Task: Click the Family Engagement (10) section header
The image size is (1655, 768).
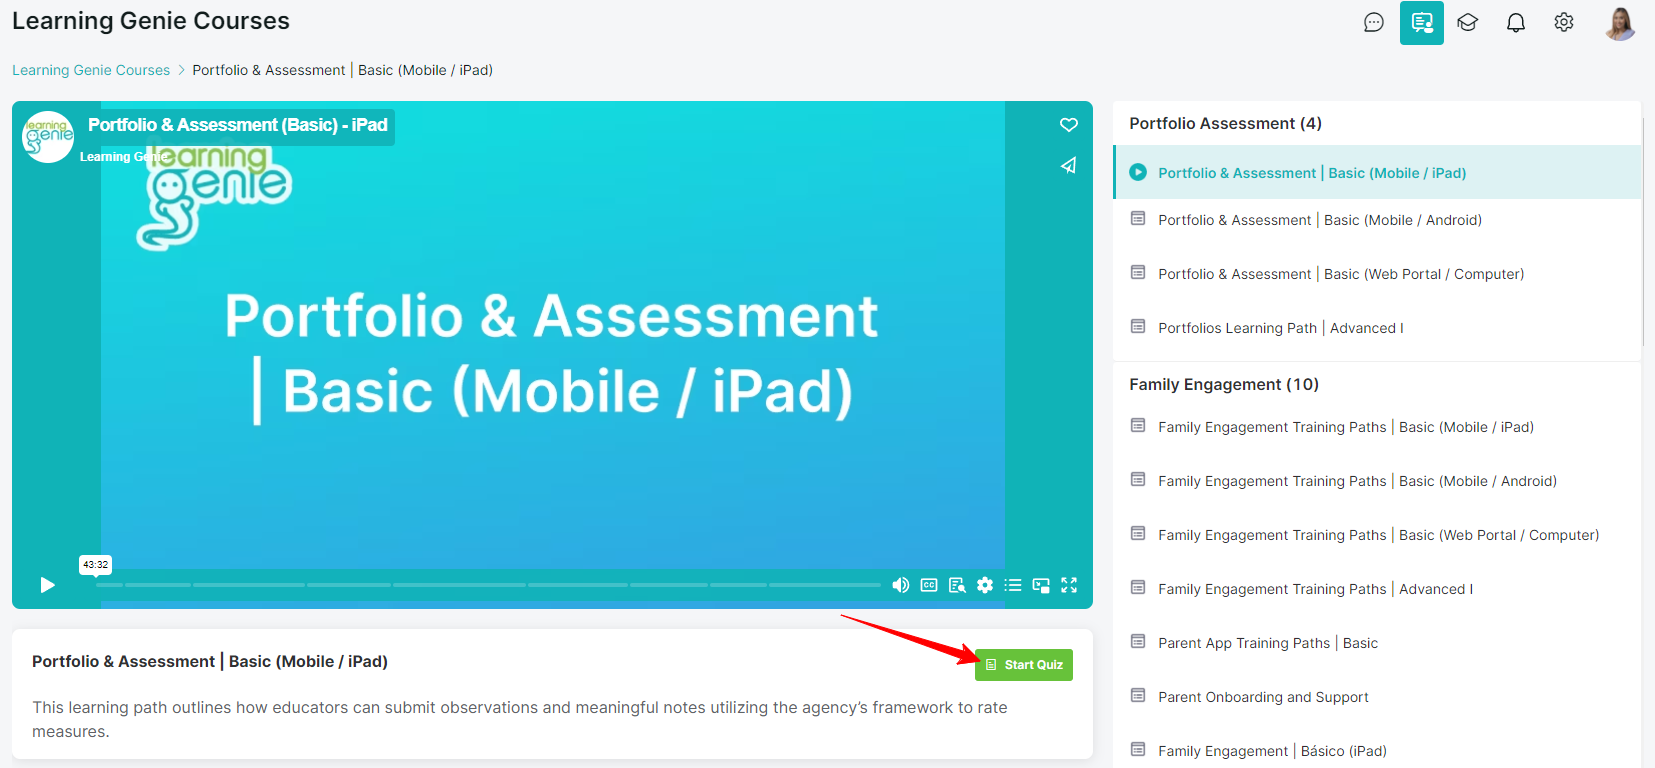Action: [x=1224, y=384]
